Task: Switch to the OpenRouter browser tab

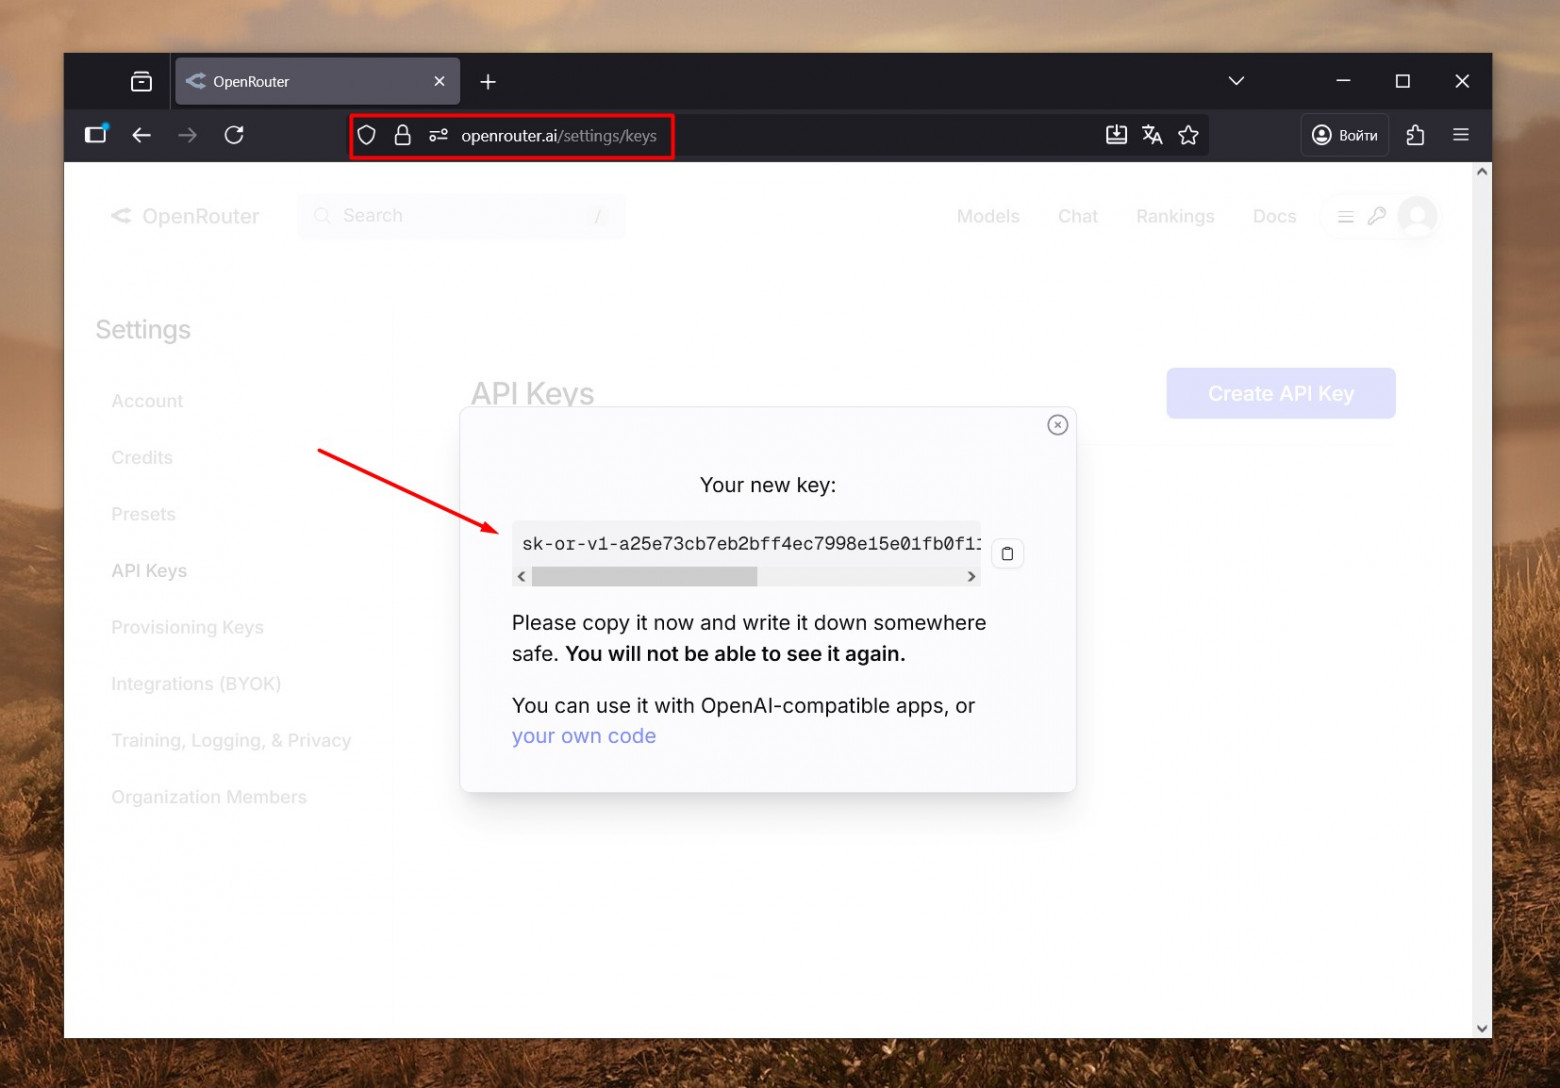Action: point(300,81)
